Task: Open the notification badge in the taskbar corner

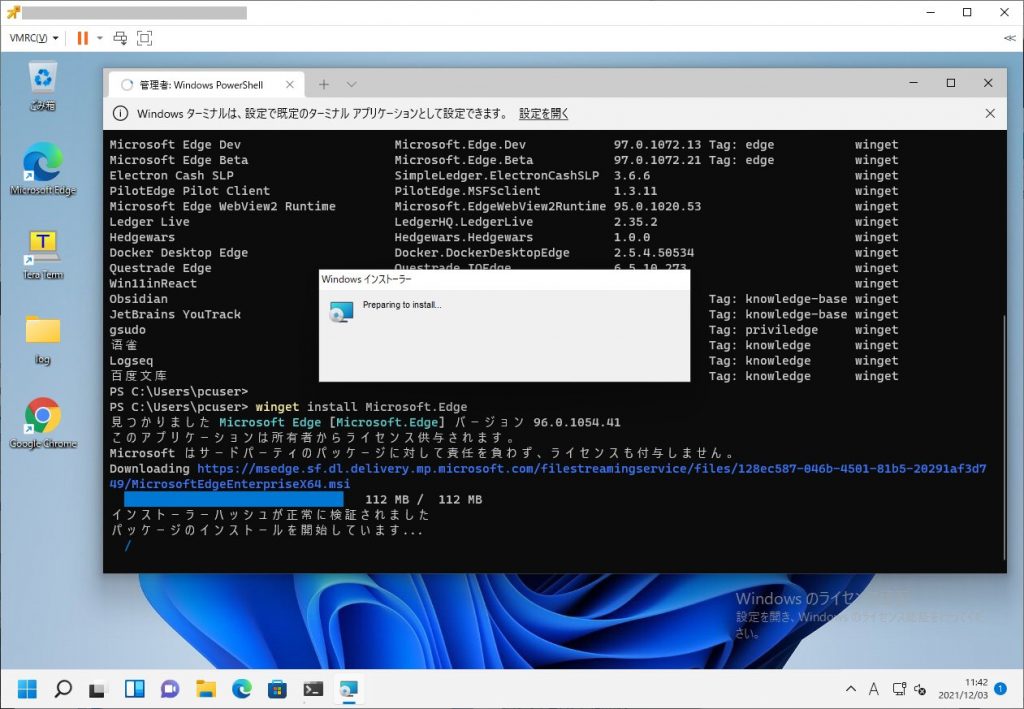Action: (x=1000, y=688)
